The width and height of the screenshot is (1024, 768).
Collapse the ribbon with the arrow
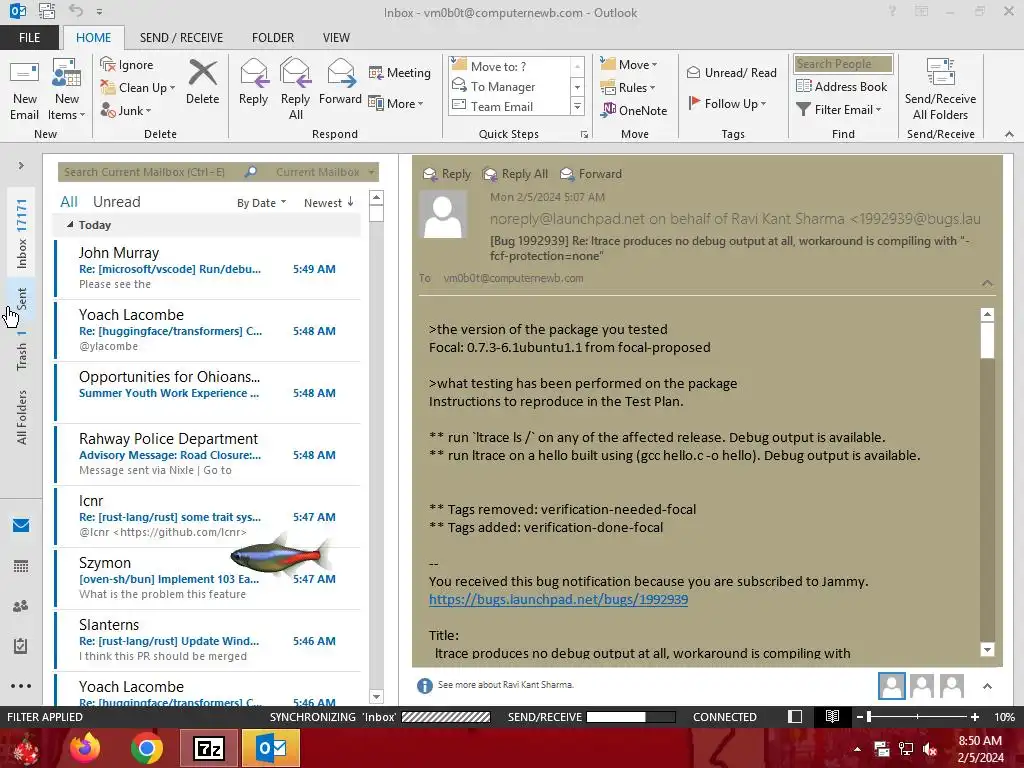coord(1010,134)
